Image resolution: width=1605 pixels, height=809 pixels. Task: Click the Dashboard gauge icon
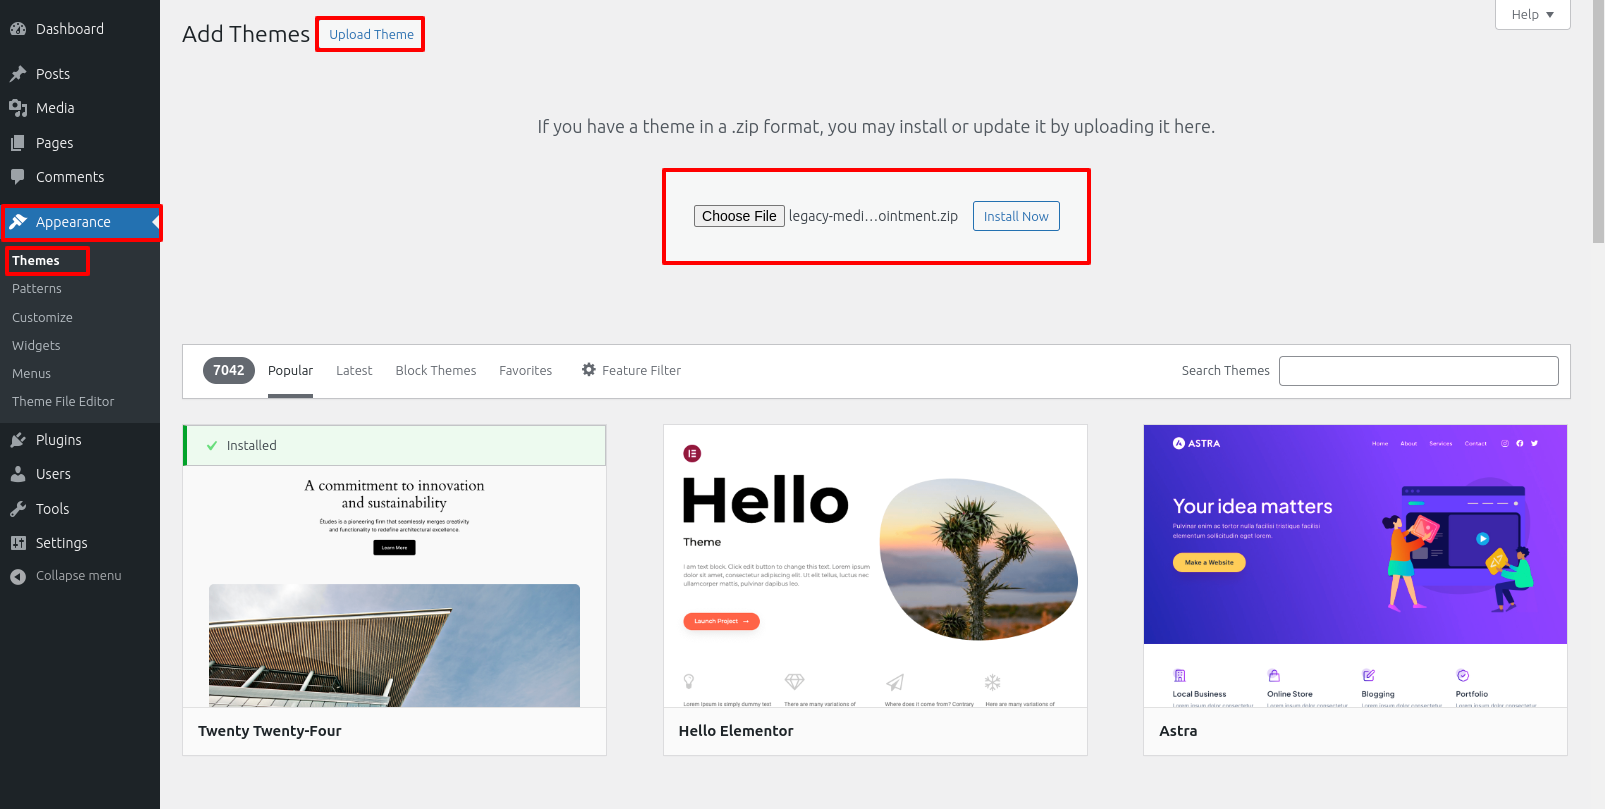18,29
